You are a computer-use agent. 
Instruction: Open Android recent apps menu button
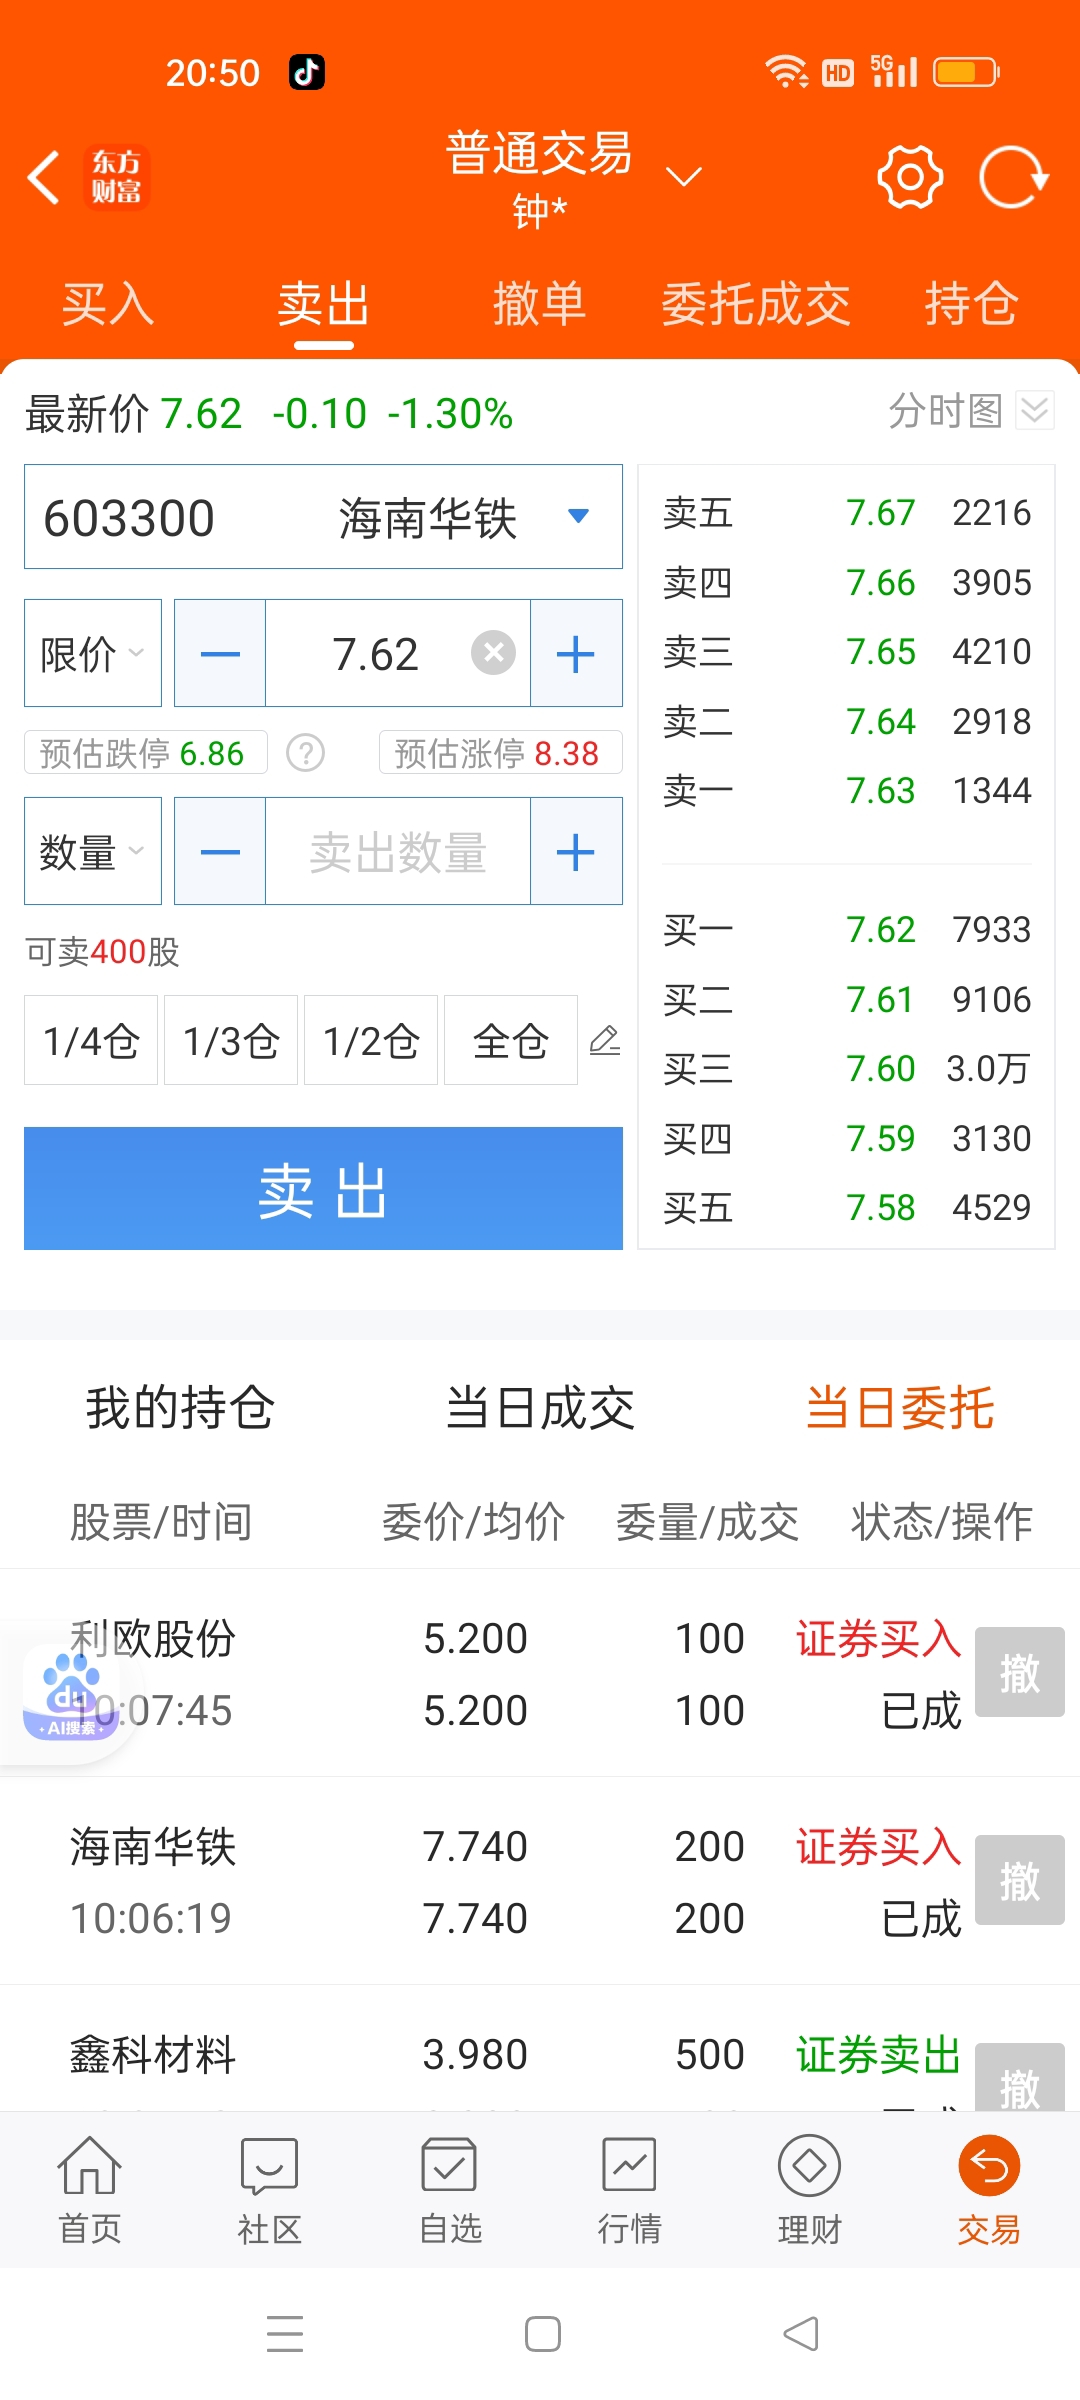point(285,2334)
